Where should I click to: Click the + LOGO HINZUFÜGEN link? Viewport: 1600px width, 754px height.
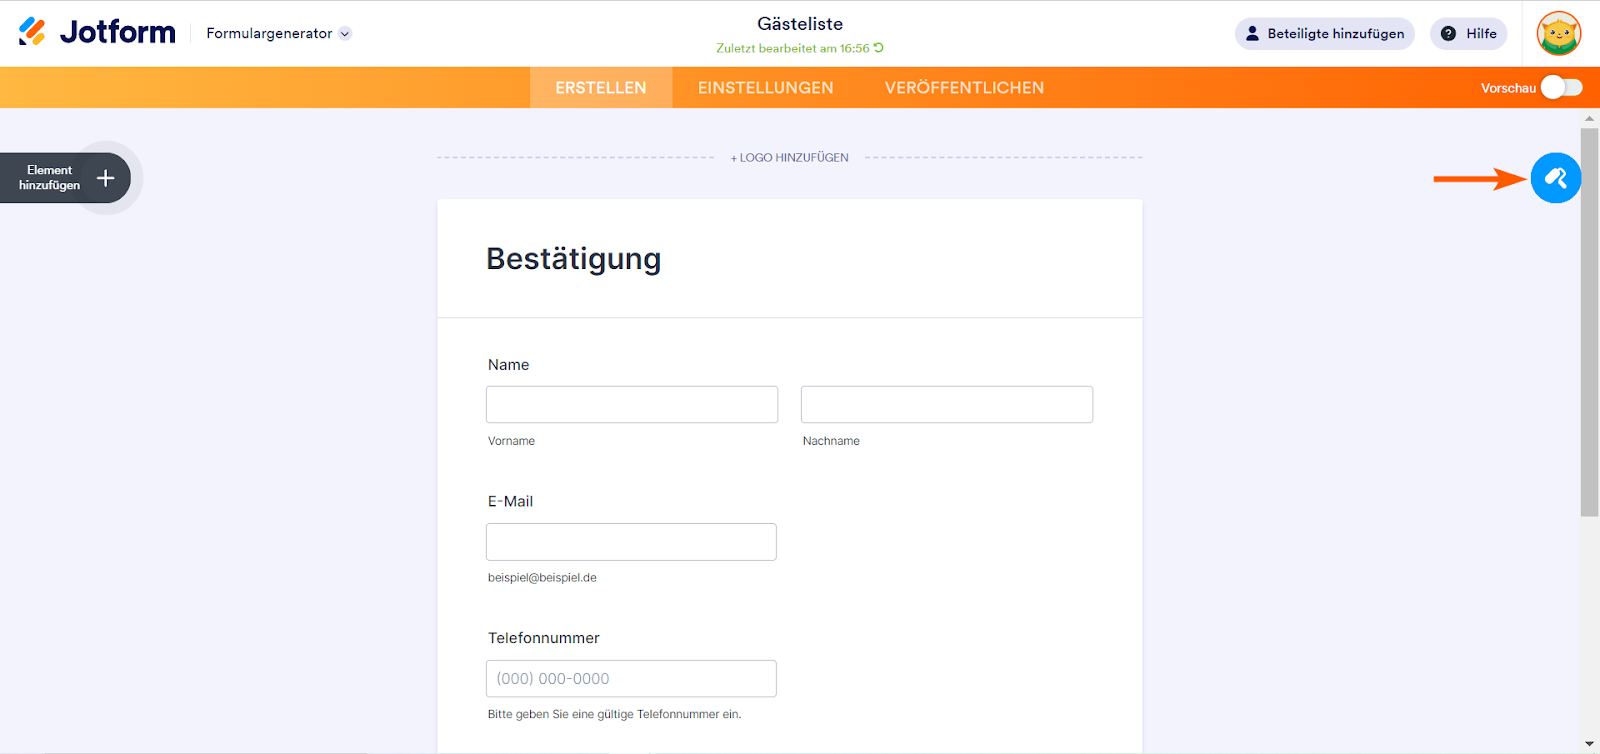coord(790,158)
